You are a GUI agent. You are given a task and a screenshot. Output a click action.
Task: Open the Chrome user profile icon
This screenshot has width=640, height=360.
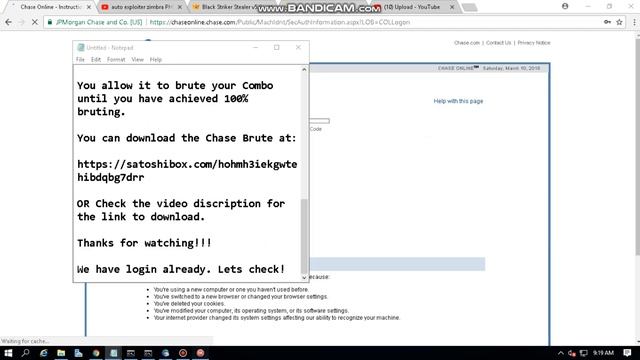pyautogui.click(x=565, y=6)
